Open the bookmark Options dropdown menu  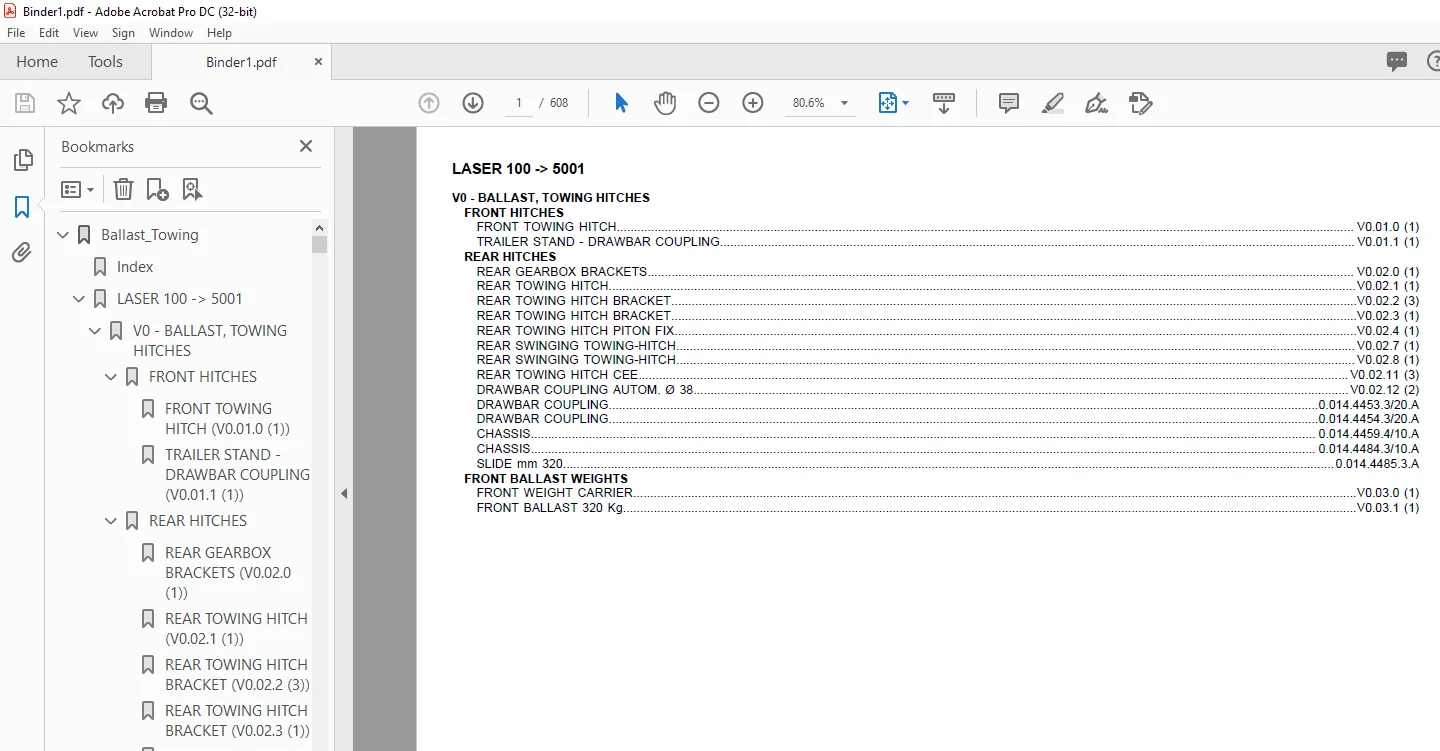coord(78,189)
